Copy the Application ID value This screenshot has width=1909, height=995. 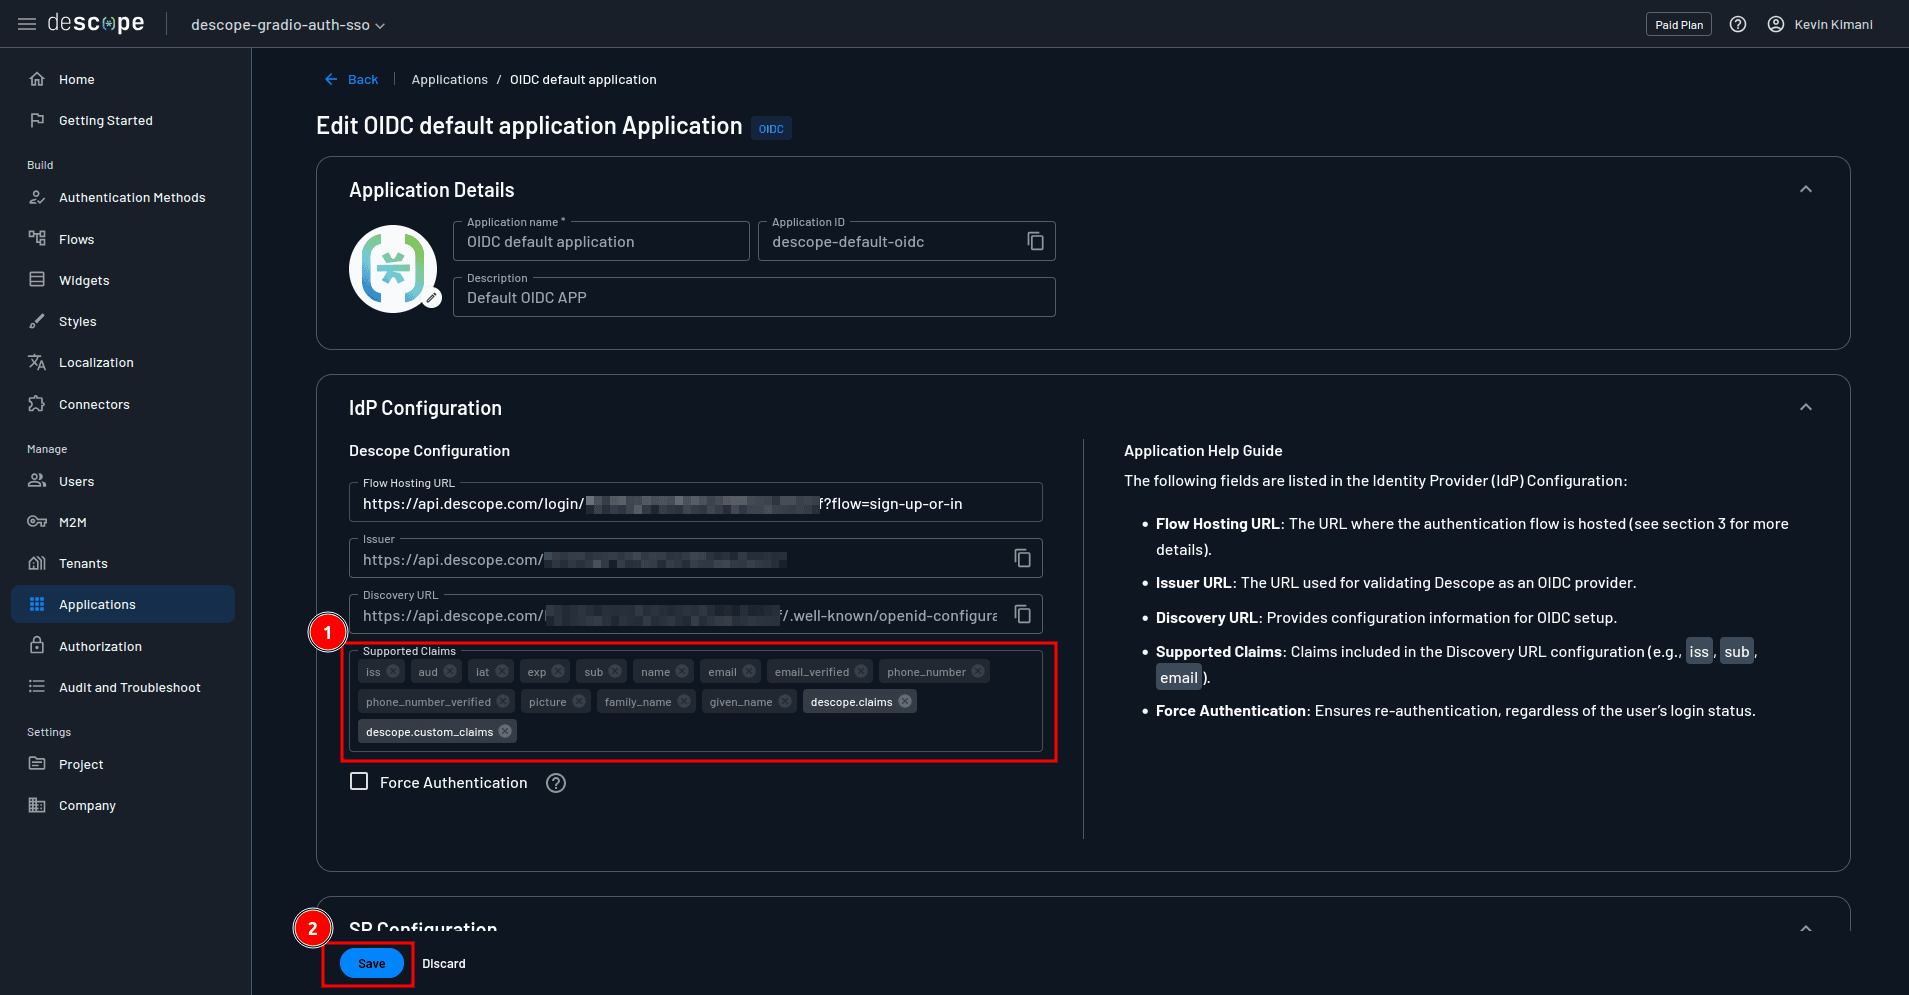[1035, 241]
